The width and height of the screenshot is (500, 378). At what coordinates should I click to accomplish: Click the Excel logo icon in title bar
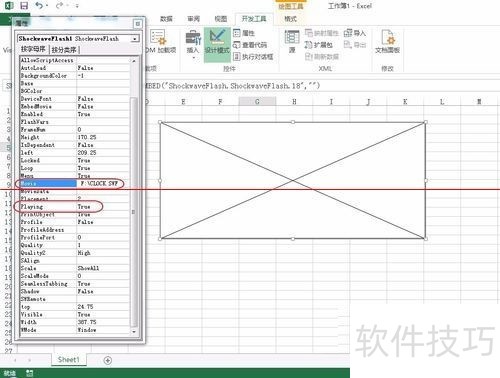(9, 6)
